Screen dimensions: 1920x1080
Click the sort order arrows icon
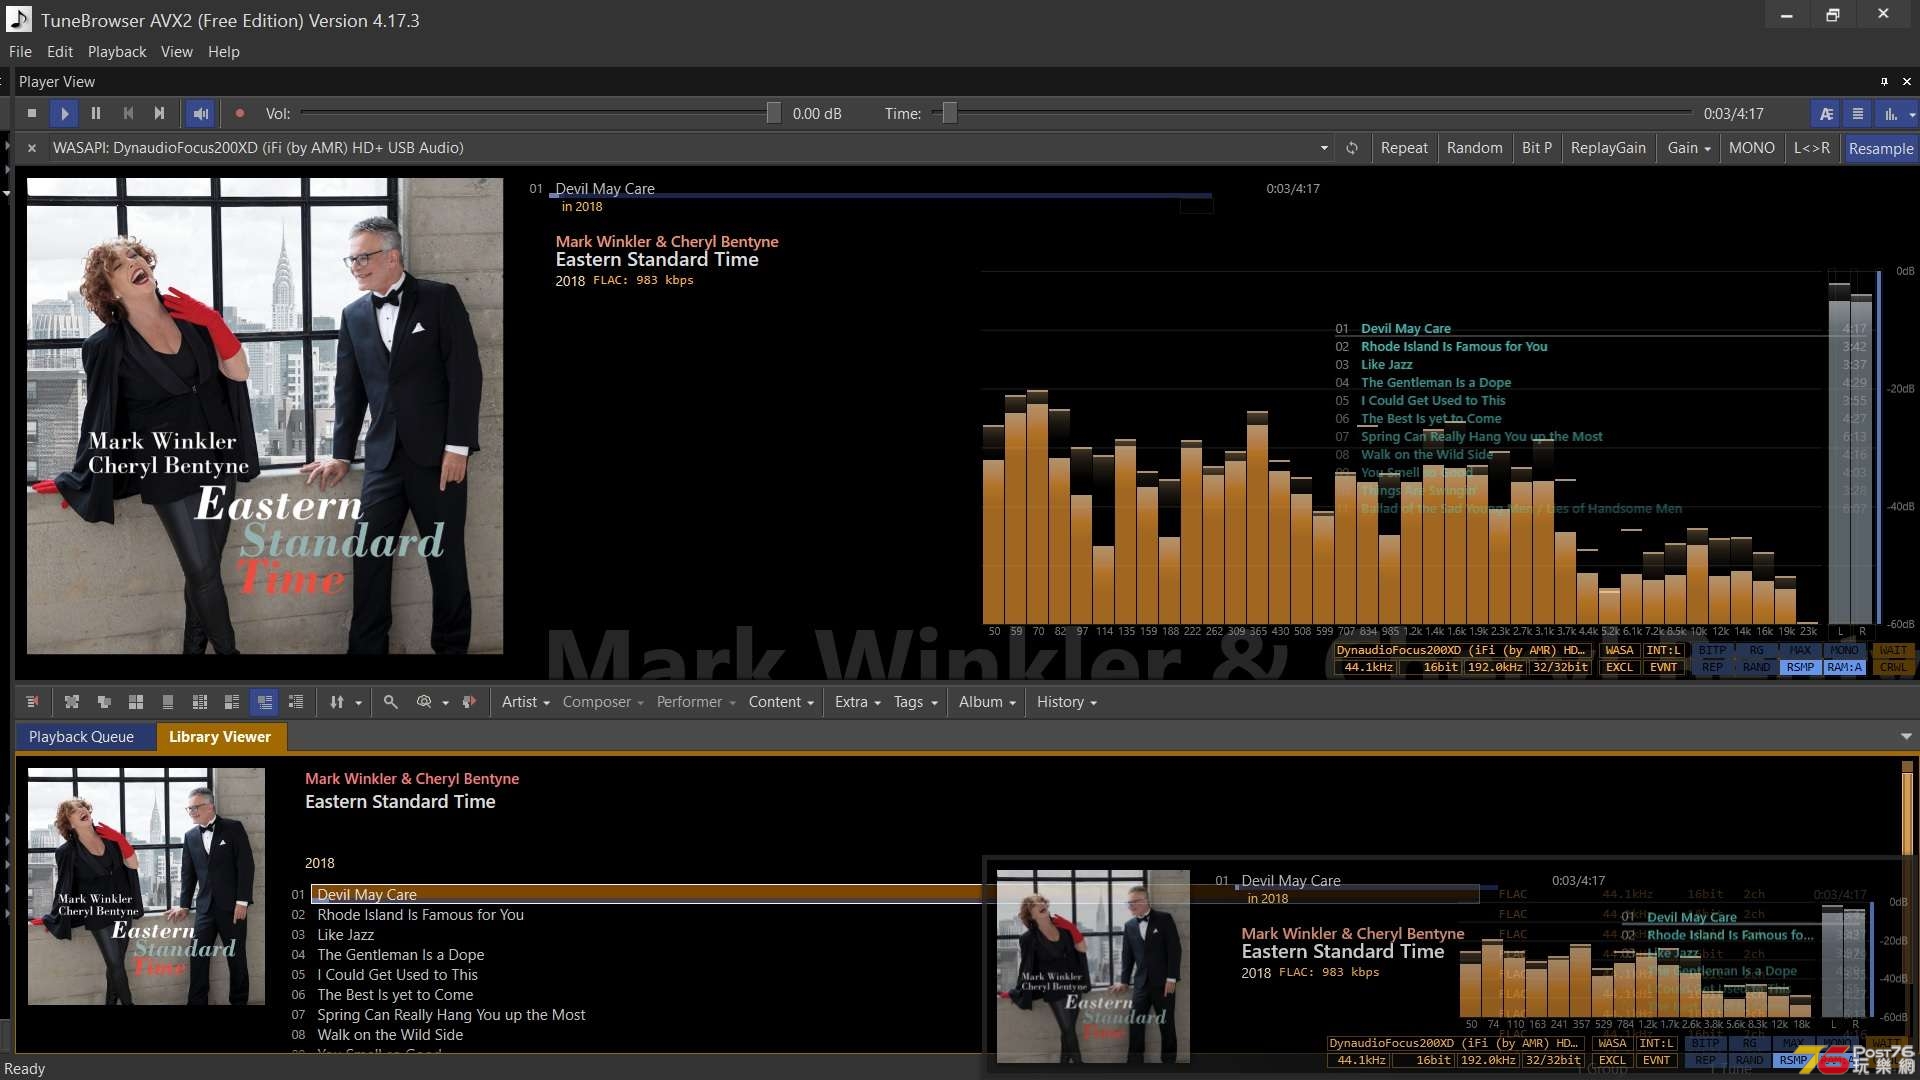(337, 702)
